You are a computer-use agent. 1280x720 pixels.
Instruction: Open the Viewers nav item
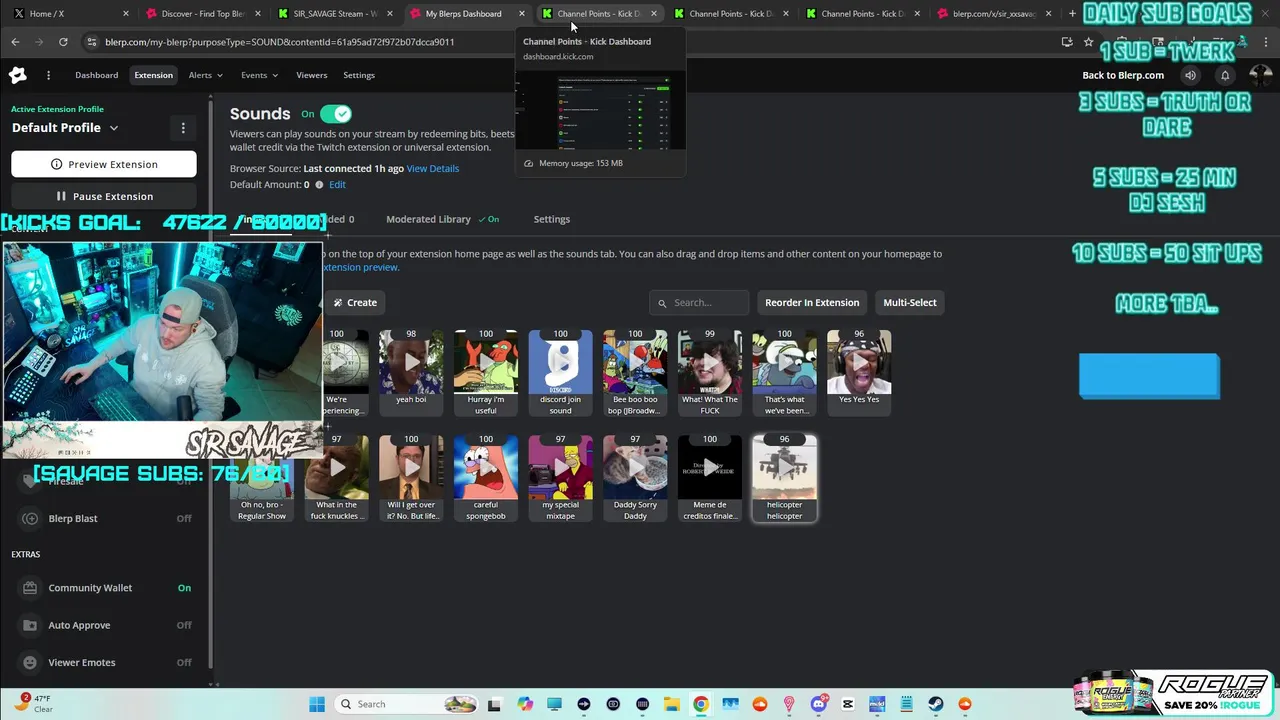pos(311,75)
